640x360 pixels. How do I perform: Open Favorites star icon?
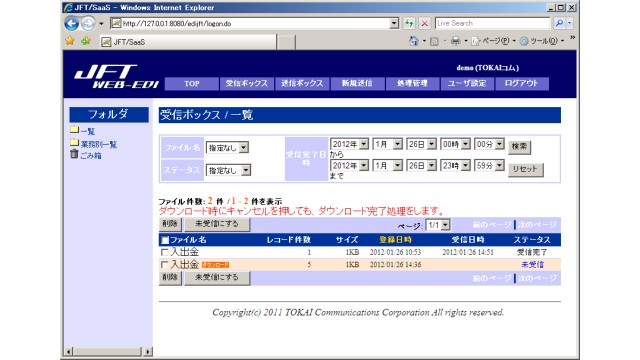pyautogui.click(x=70, y=41)
